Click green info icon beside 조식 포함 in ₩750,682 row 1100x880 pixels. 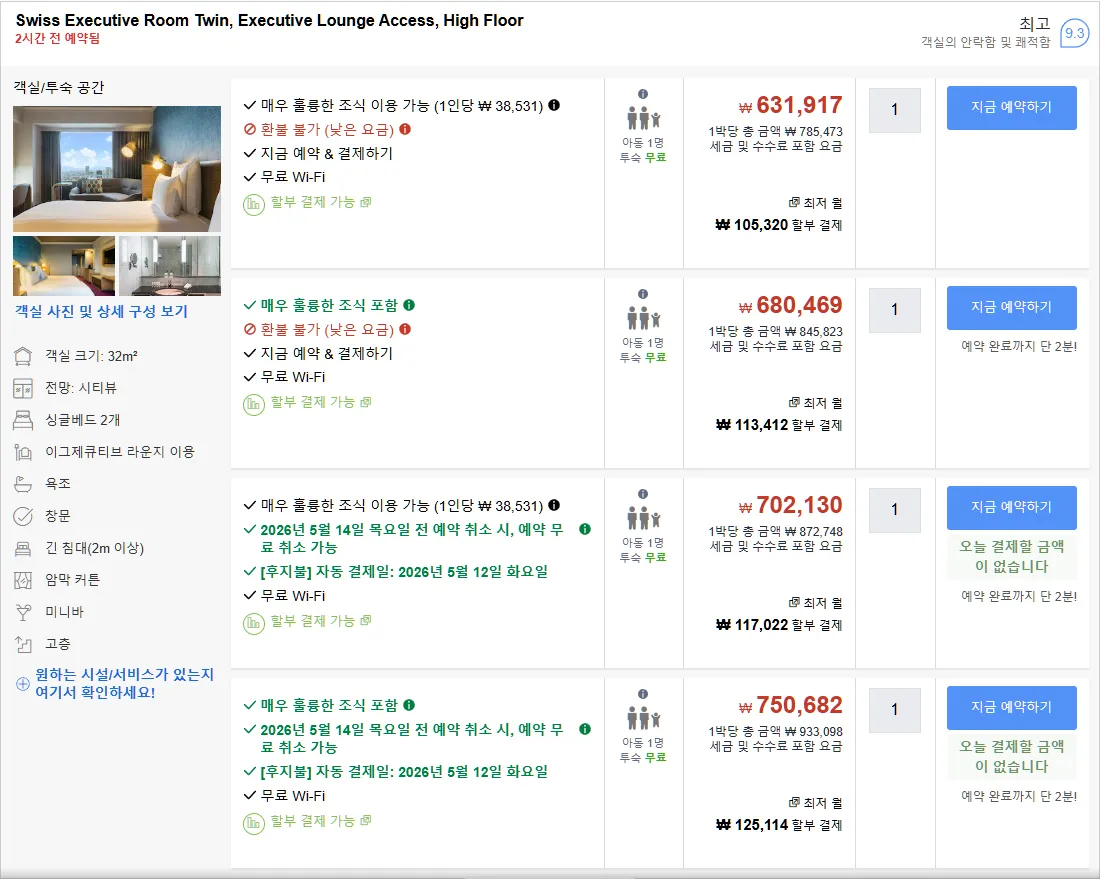click(409, 705)
